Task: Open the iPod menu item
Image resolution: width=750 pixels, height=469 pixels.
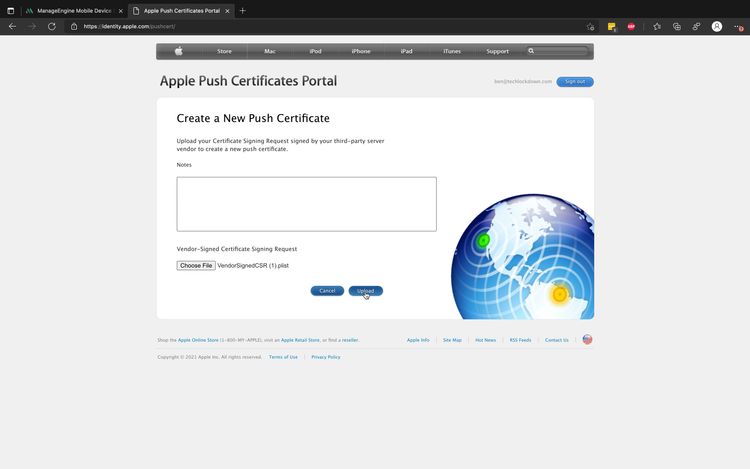Action: 315,51
